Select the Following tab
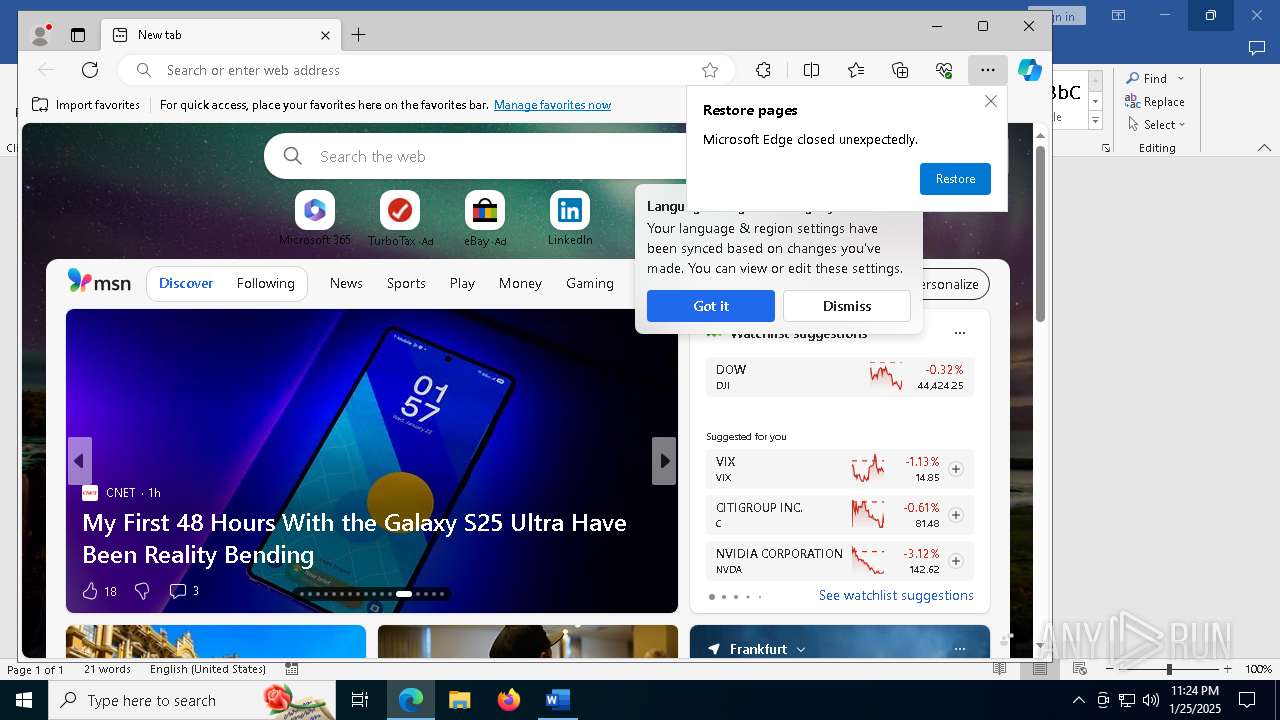 [266, 283]
